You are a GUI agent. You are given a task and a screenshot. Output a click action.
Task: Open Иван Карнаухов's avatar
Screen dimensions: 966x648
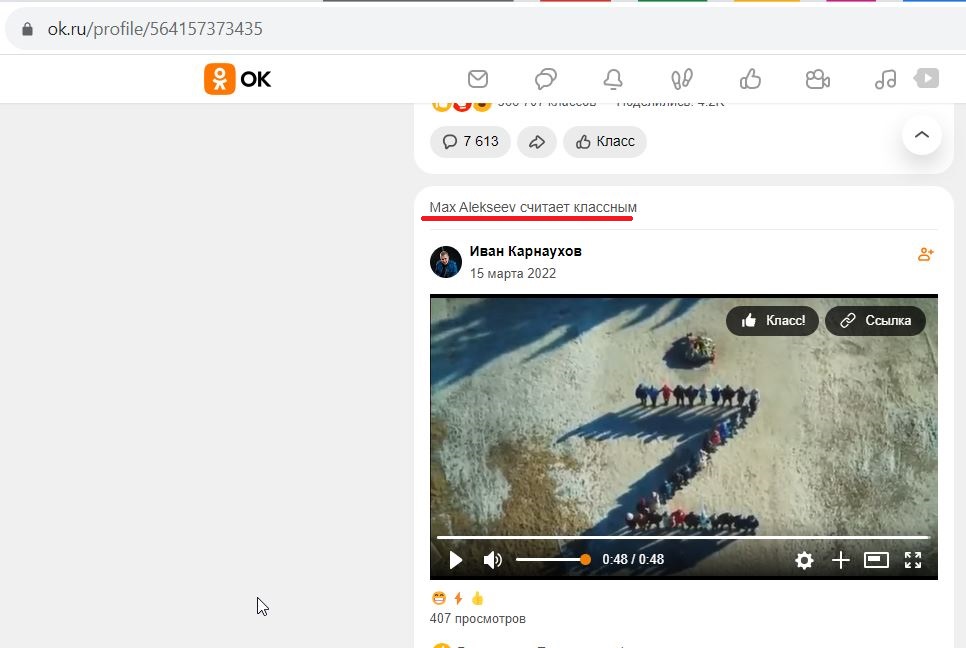[x=446, y=262]
